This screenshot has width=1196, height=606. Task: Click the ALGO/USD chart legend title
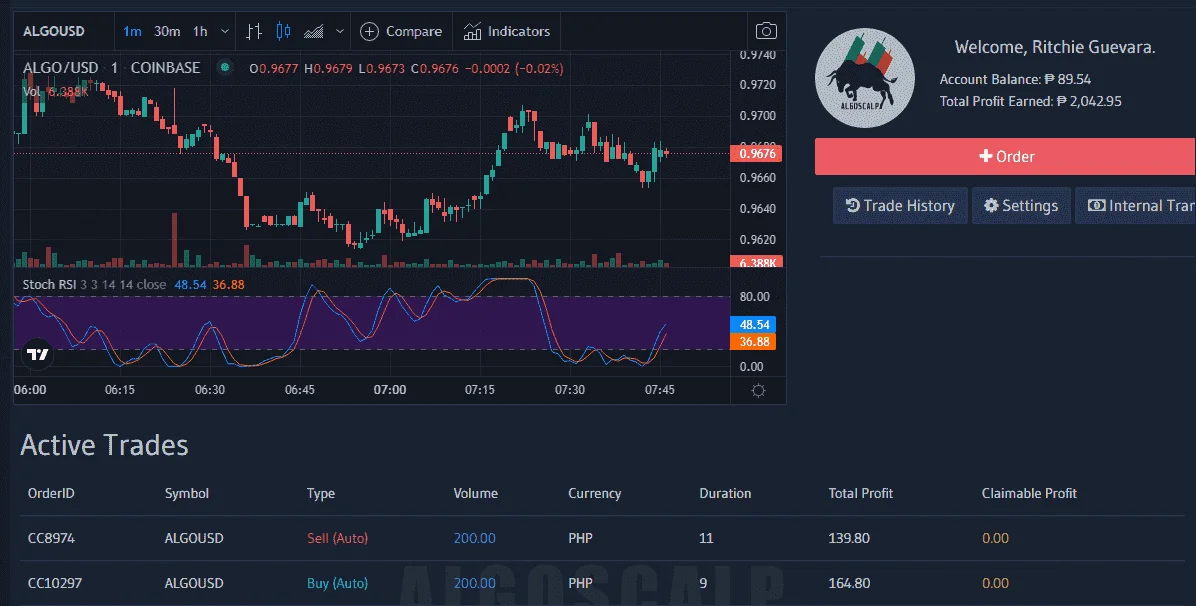pos(111,68)
